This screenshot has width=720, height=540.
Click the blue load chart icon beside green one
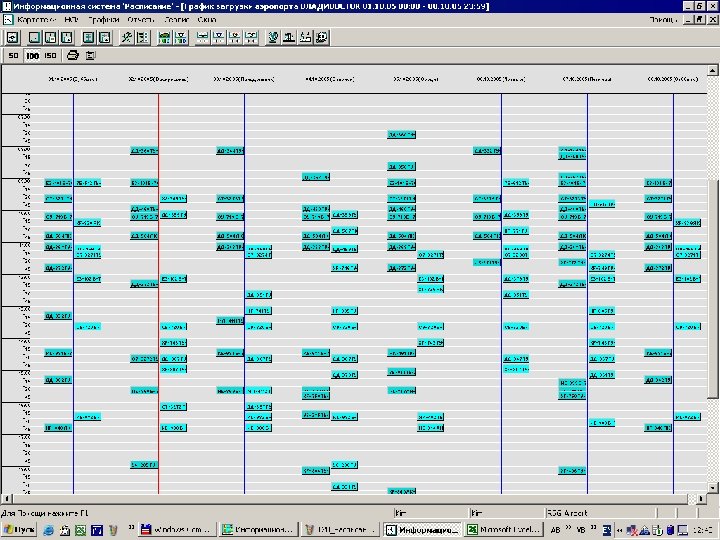click(180, 37)
